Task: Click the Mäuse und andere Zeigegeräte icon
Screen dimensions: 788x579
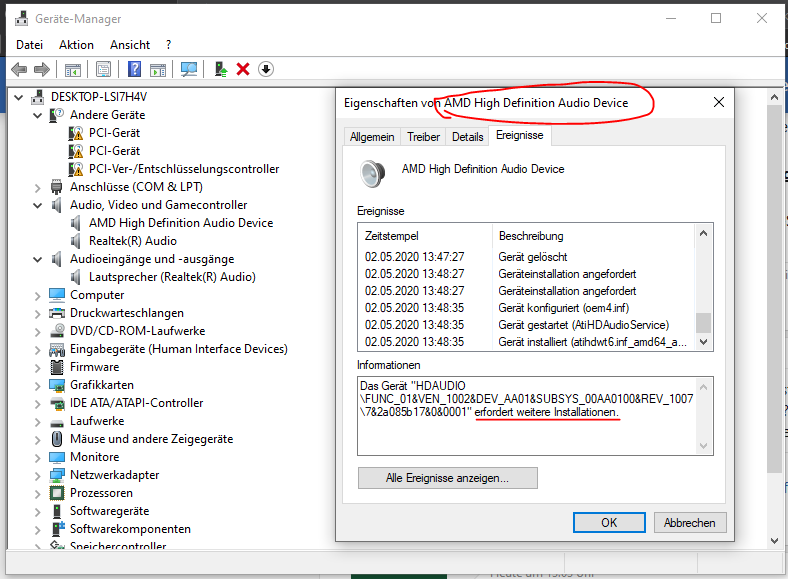Action: [x=57, y=439]
